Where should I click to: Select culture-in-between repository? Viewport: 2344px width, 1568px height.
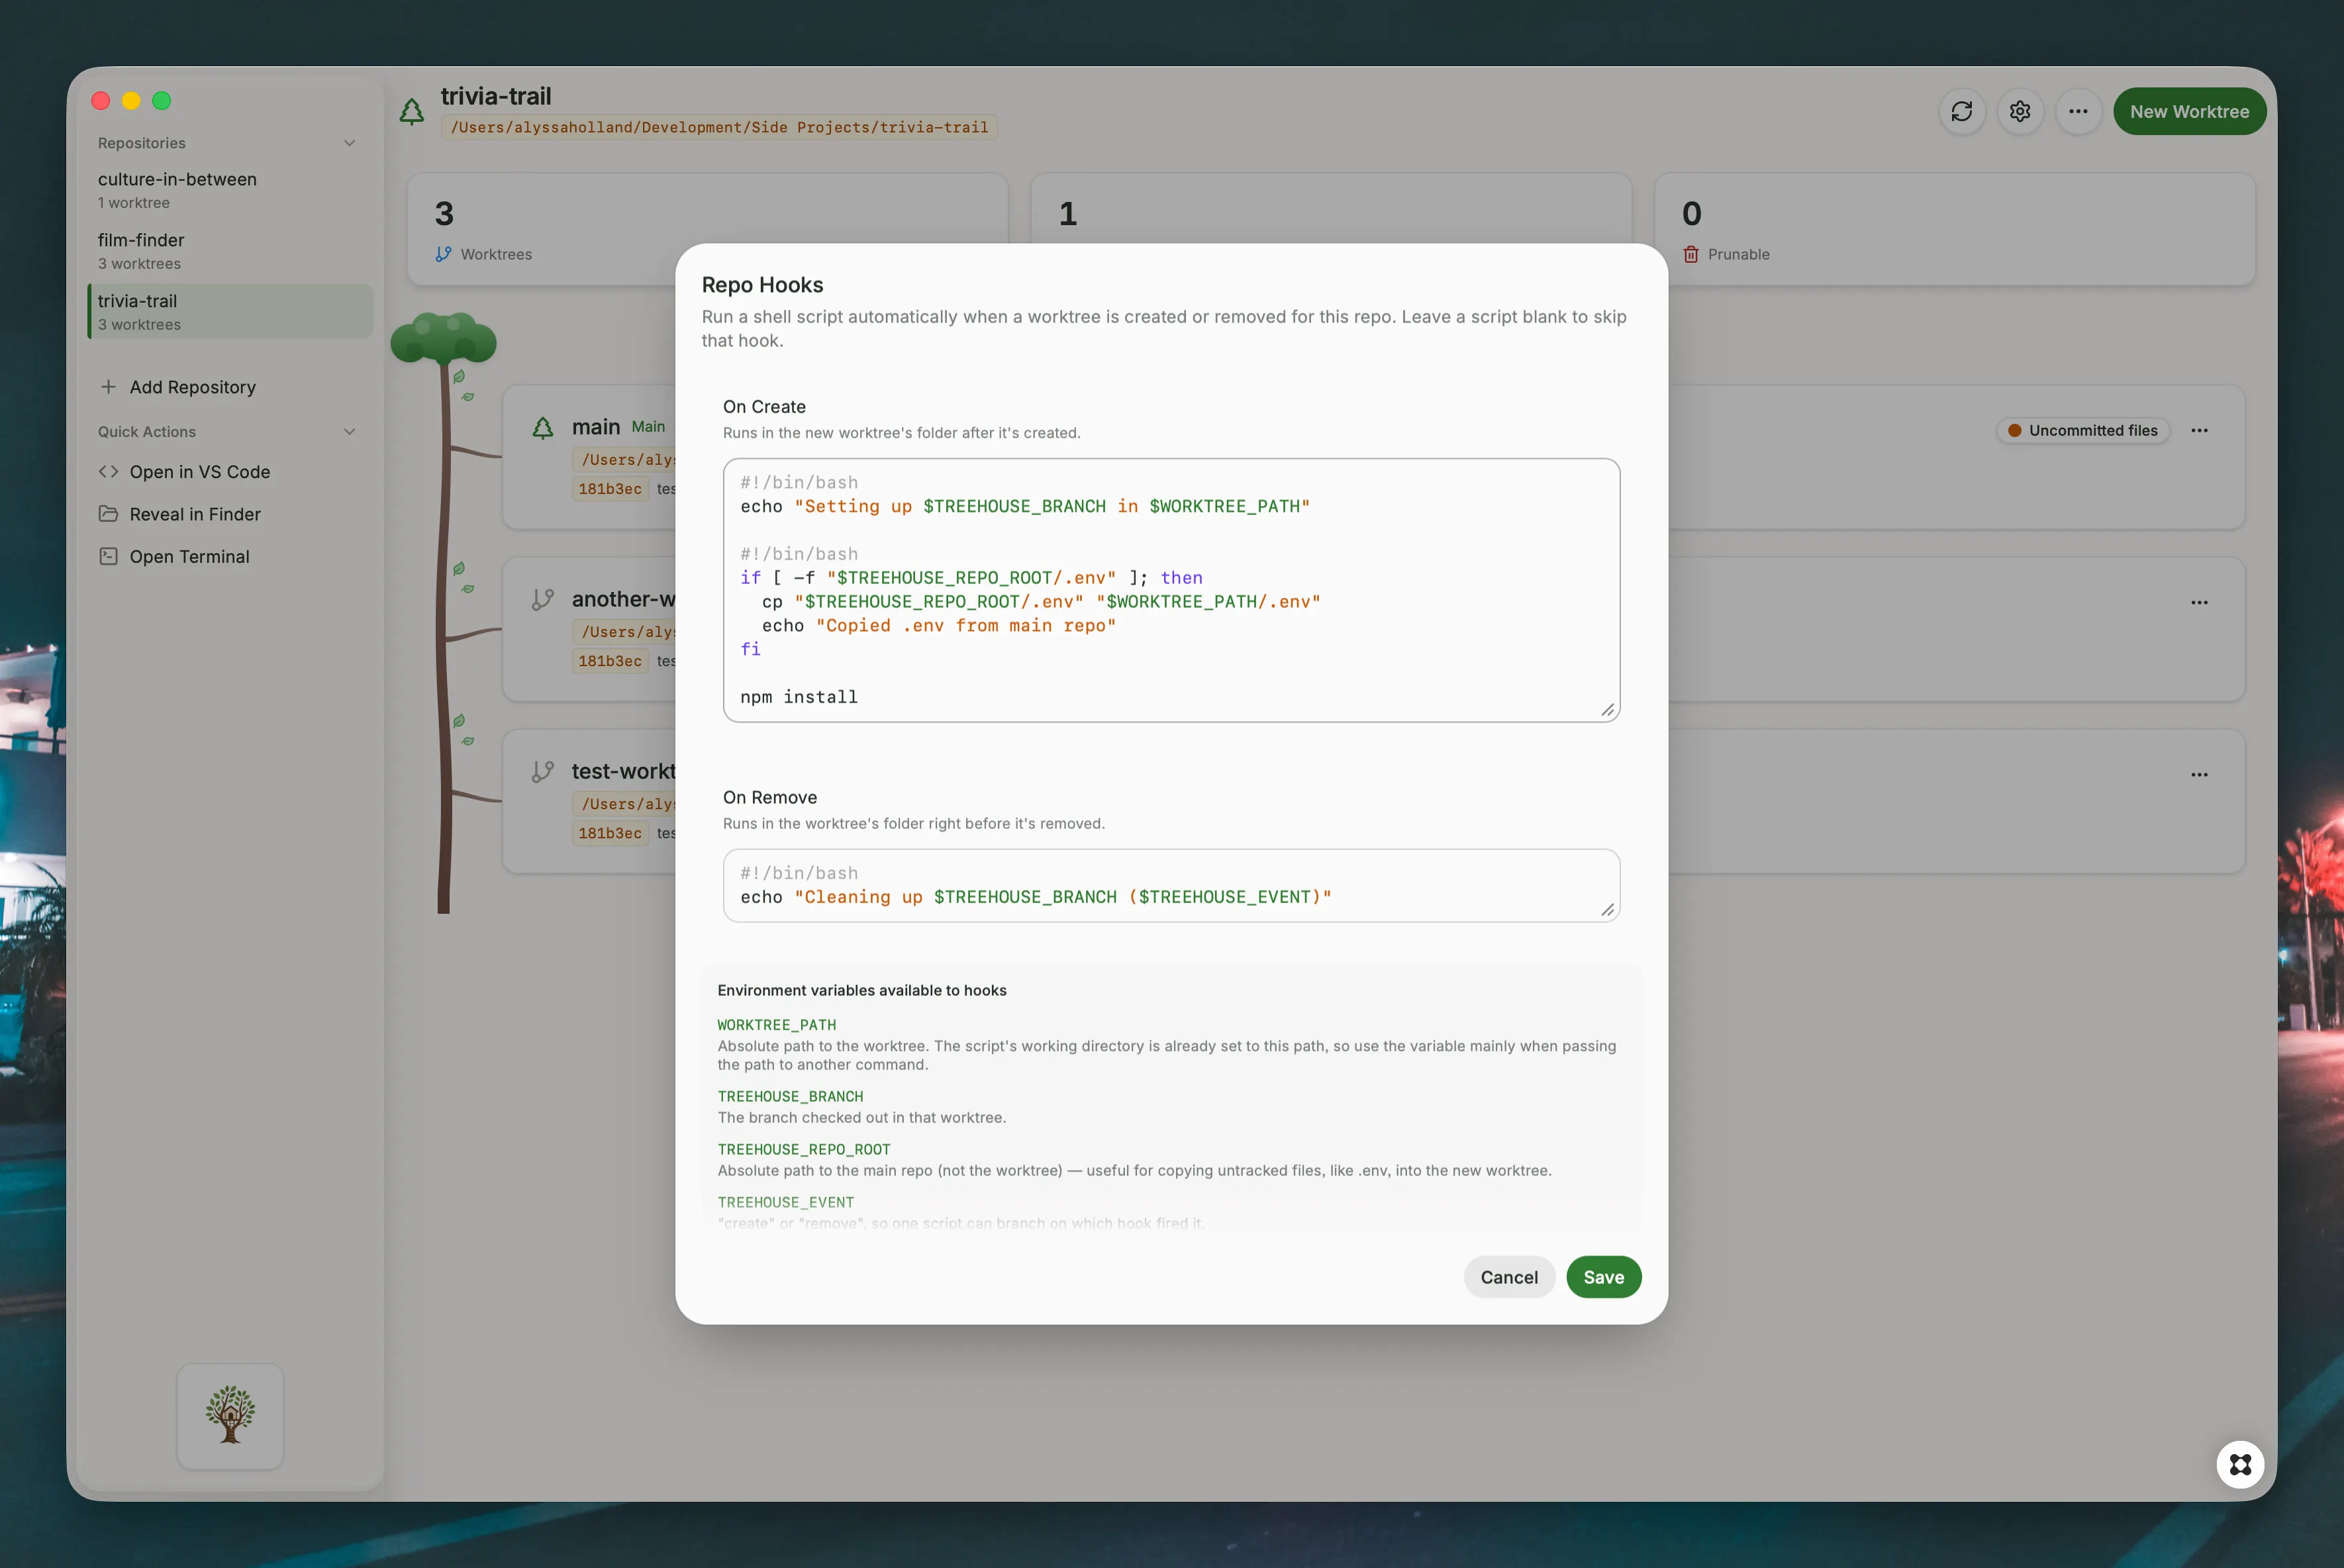coord(230,189)
